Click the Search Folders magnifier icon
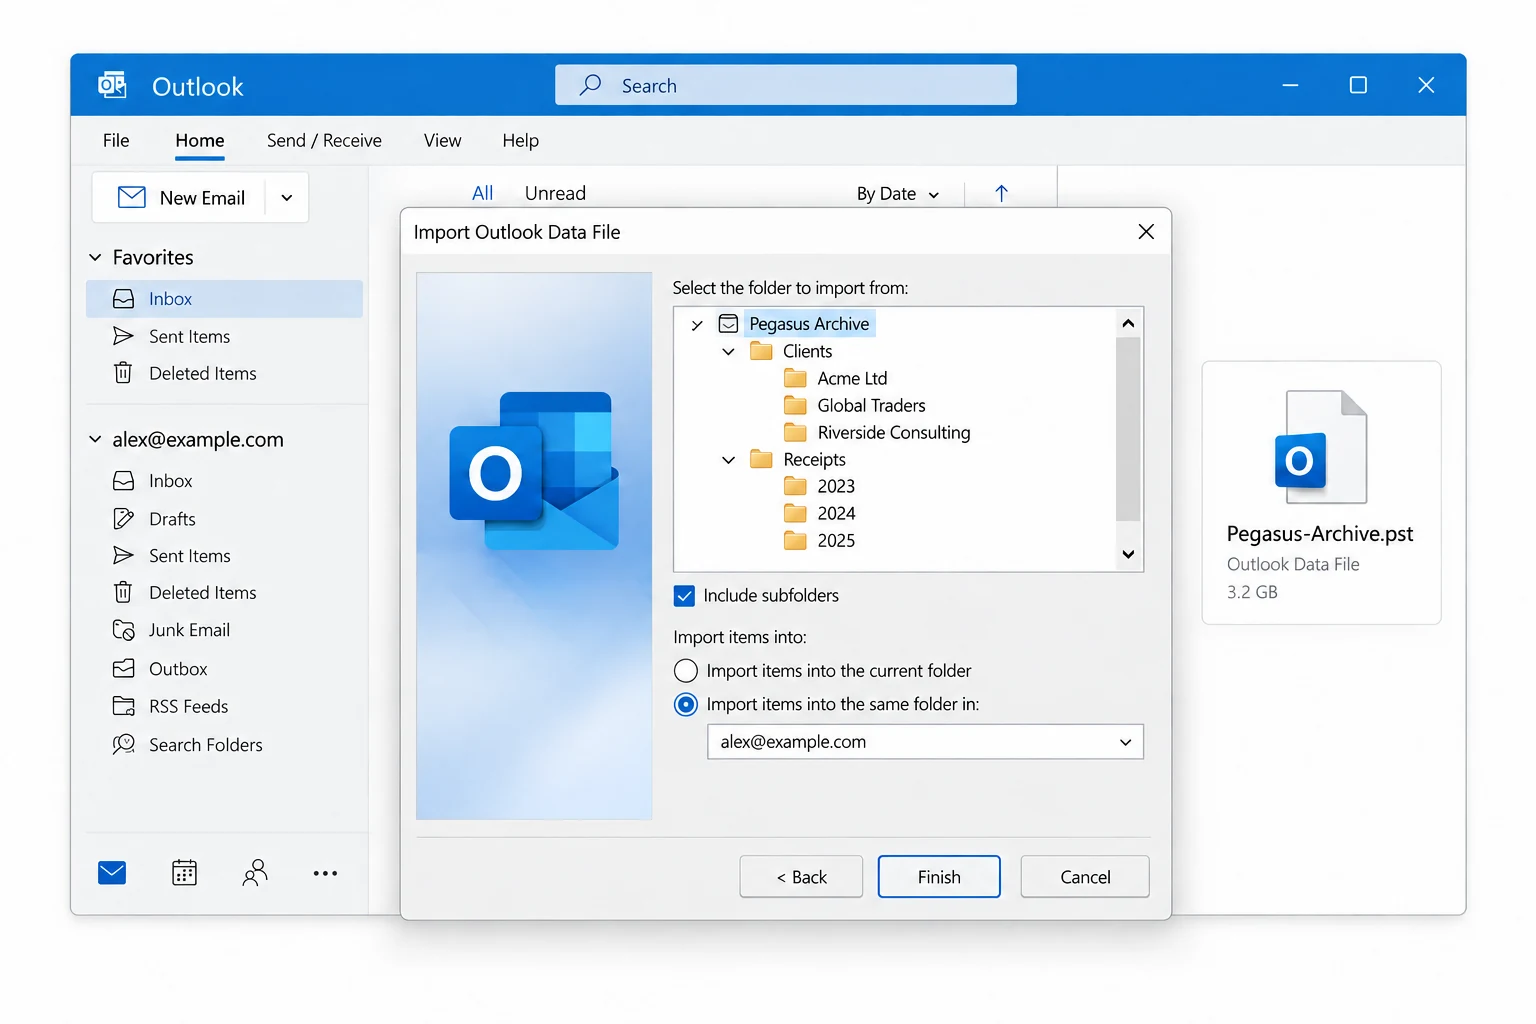Image resolution: width=1536 pixels, height=1024 pixels. pyautogui.click(x=123, y=744)
